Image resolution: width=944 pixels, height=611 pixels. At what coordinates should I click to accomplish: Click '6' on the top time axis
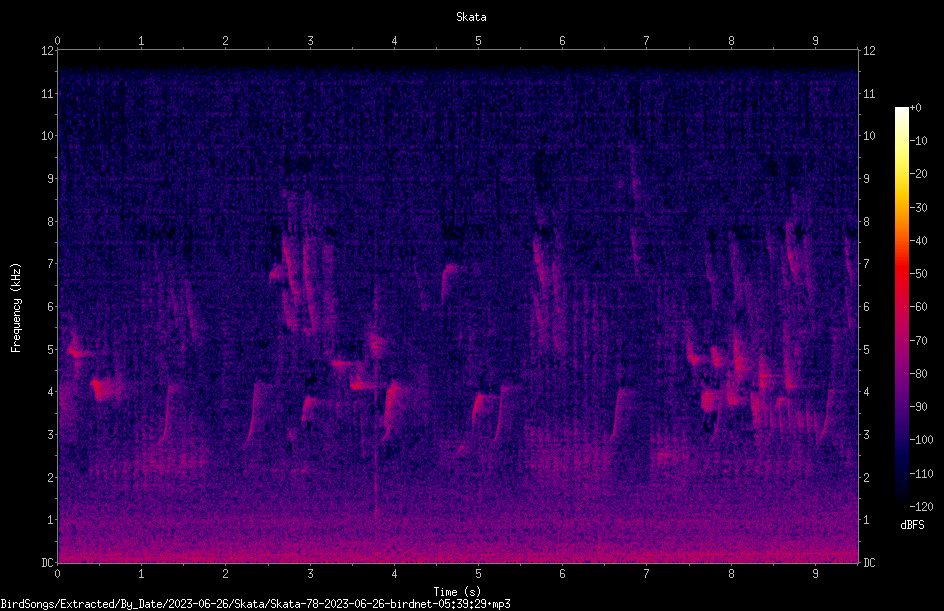pyautogui.click(x=562, y=41)
